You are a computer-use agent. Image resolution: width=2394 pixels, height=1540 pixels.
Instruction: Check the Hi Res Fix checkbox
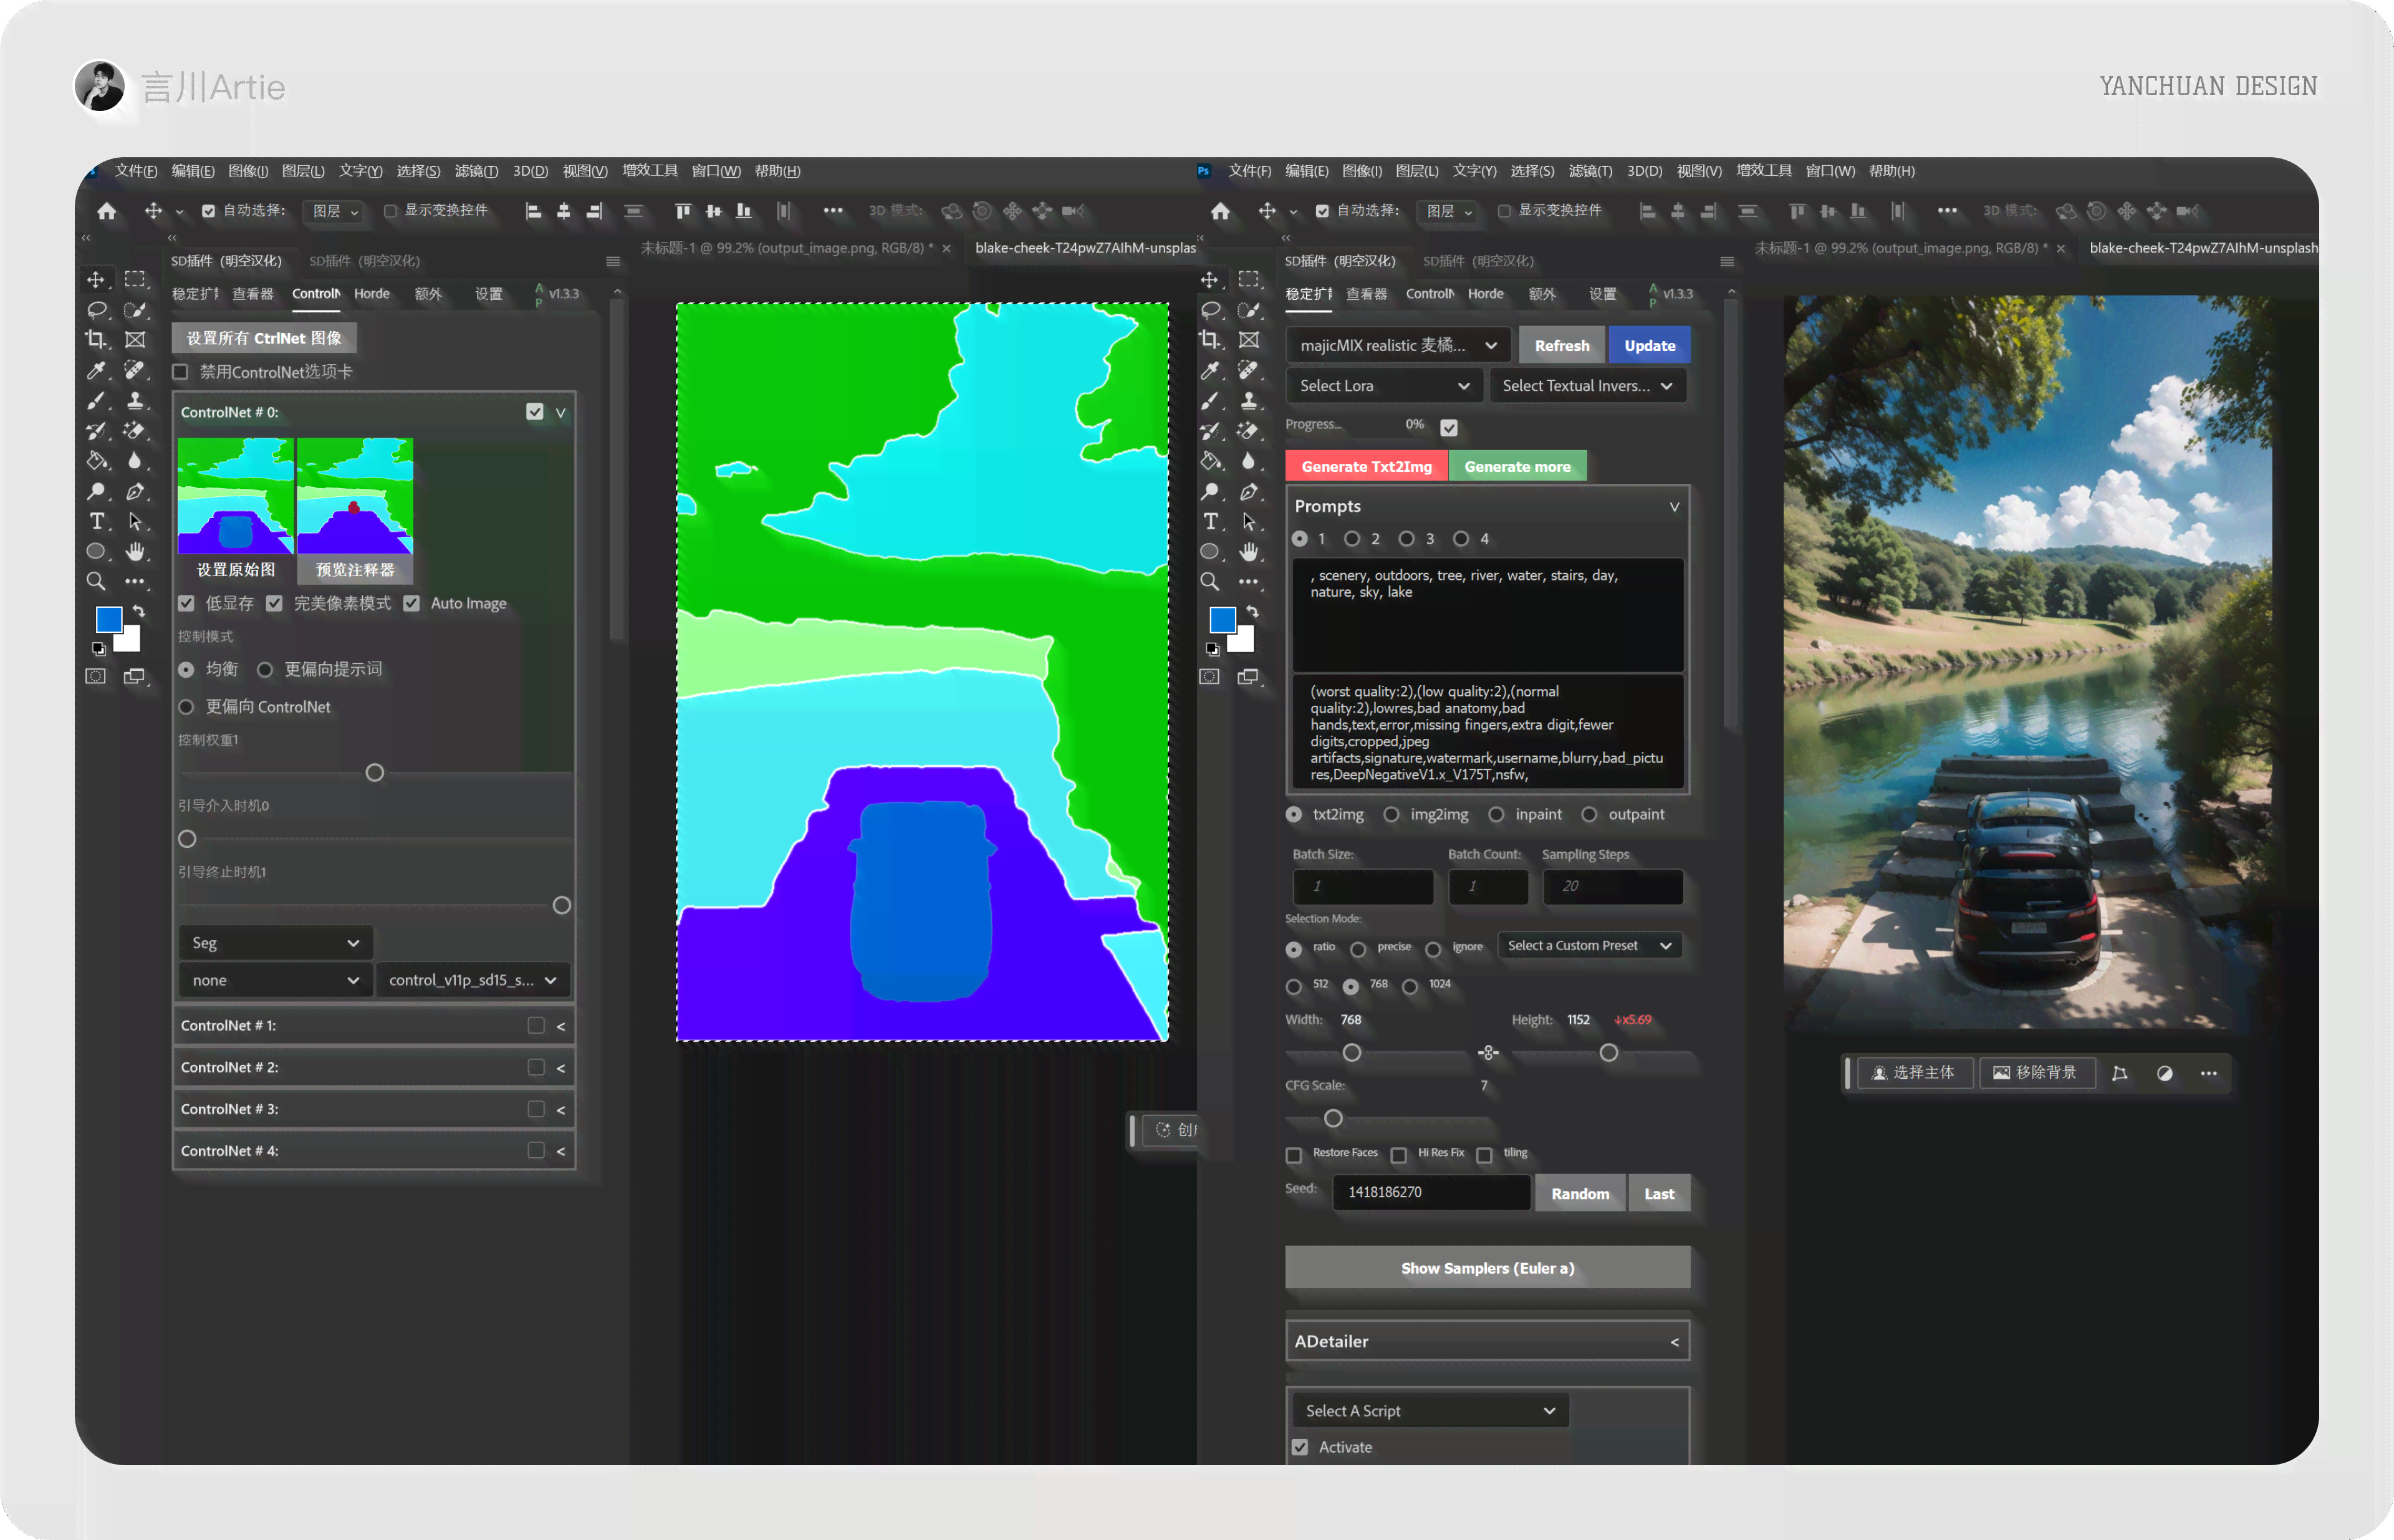click(1399, 1155)
